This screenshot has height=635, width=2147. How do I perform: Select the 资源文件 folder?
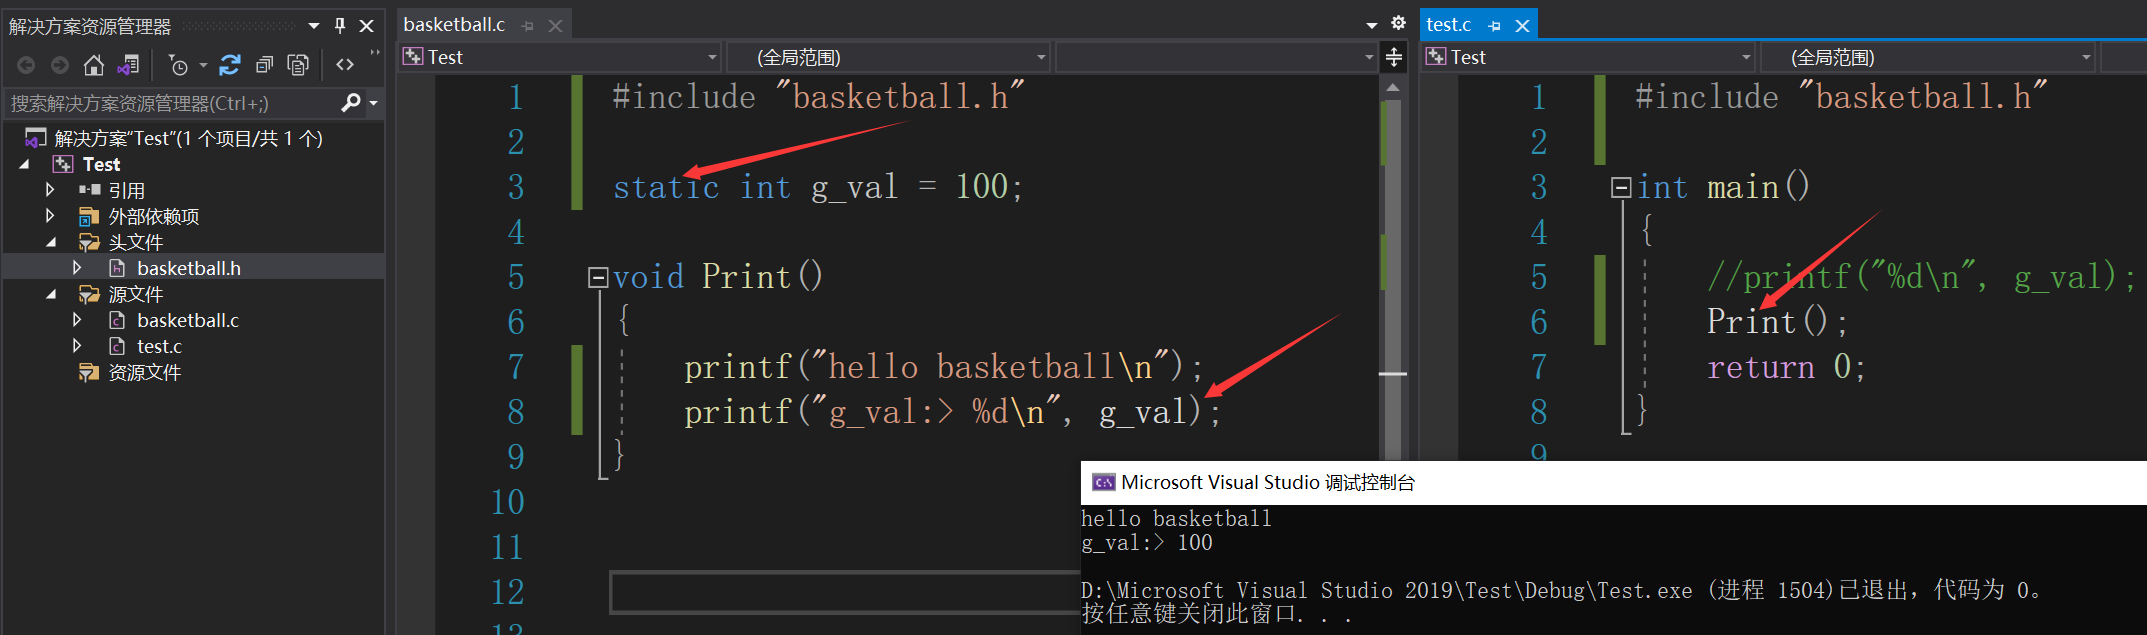pos(144,372)
